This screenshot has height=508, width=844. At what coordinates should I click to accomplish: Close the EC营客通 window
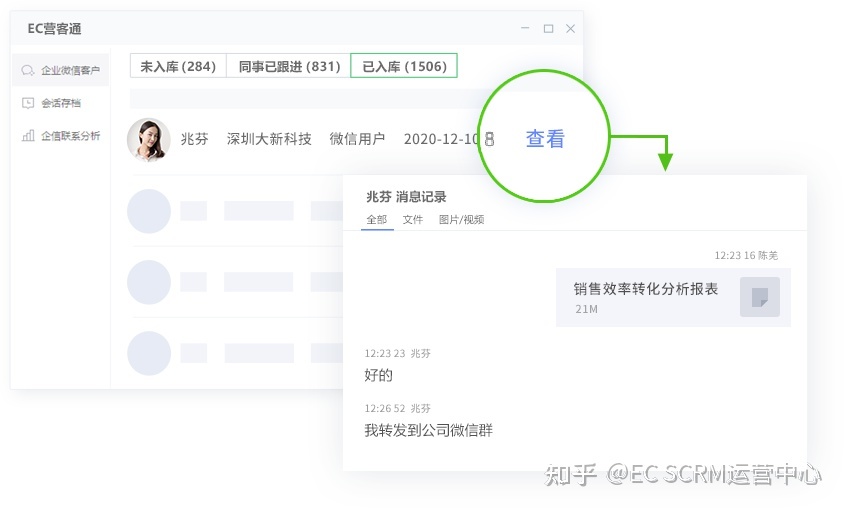coord(571,29)
